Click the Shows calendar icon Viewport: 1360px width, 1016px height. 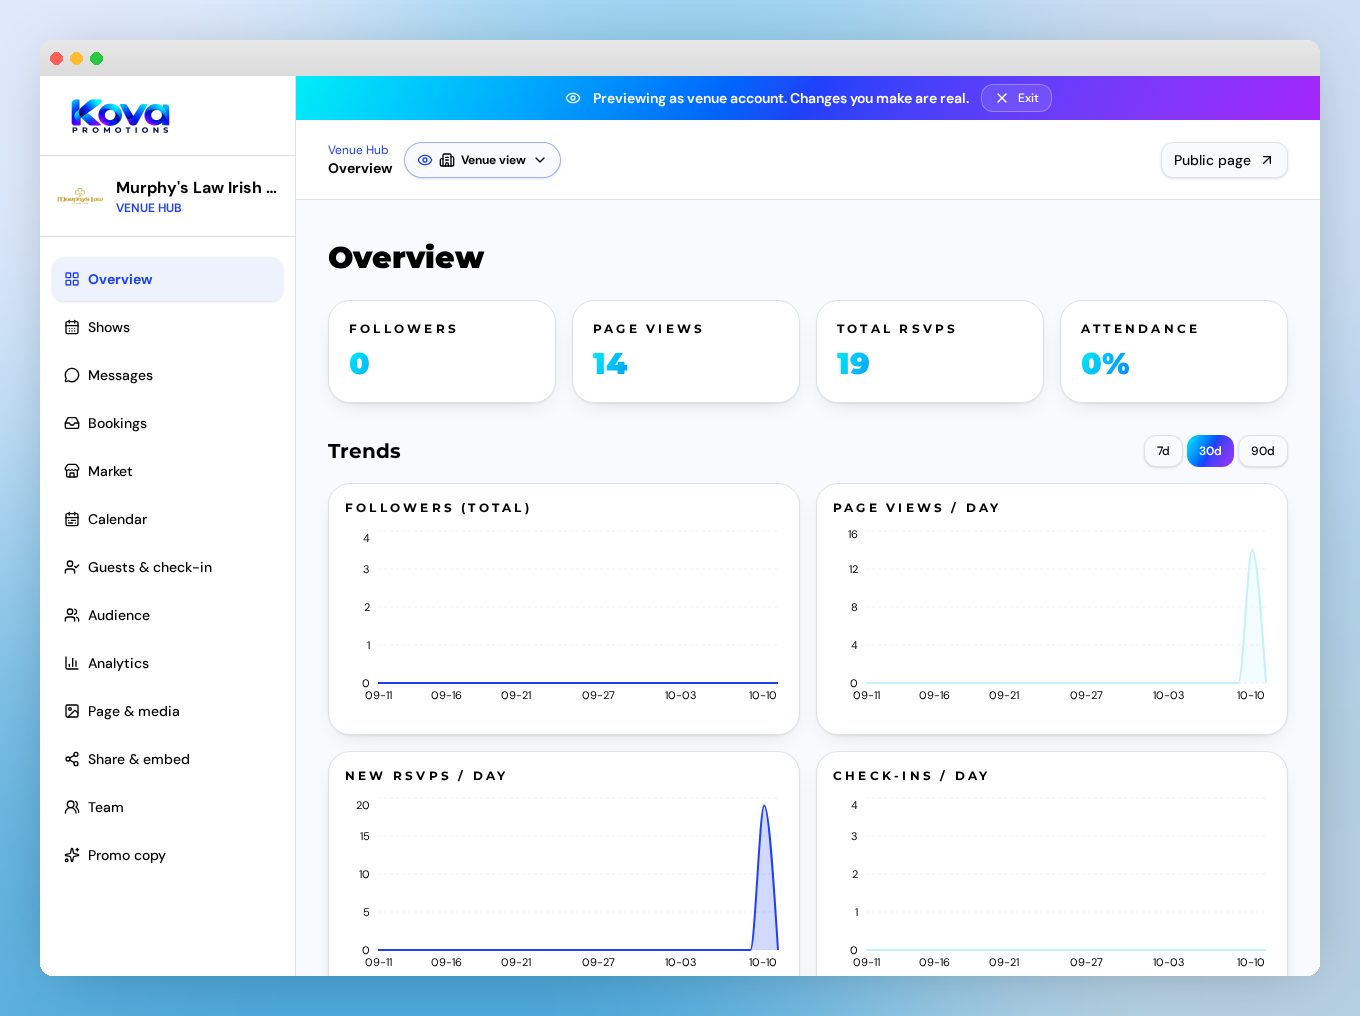(72, 327)
